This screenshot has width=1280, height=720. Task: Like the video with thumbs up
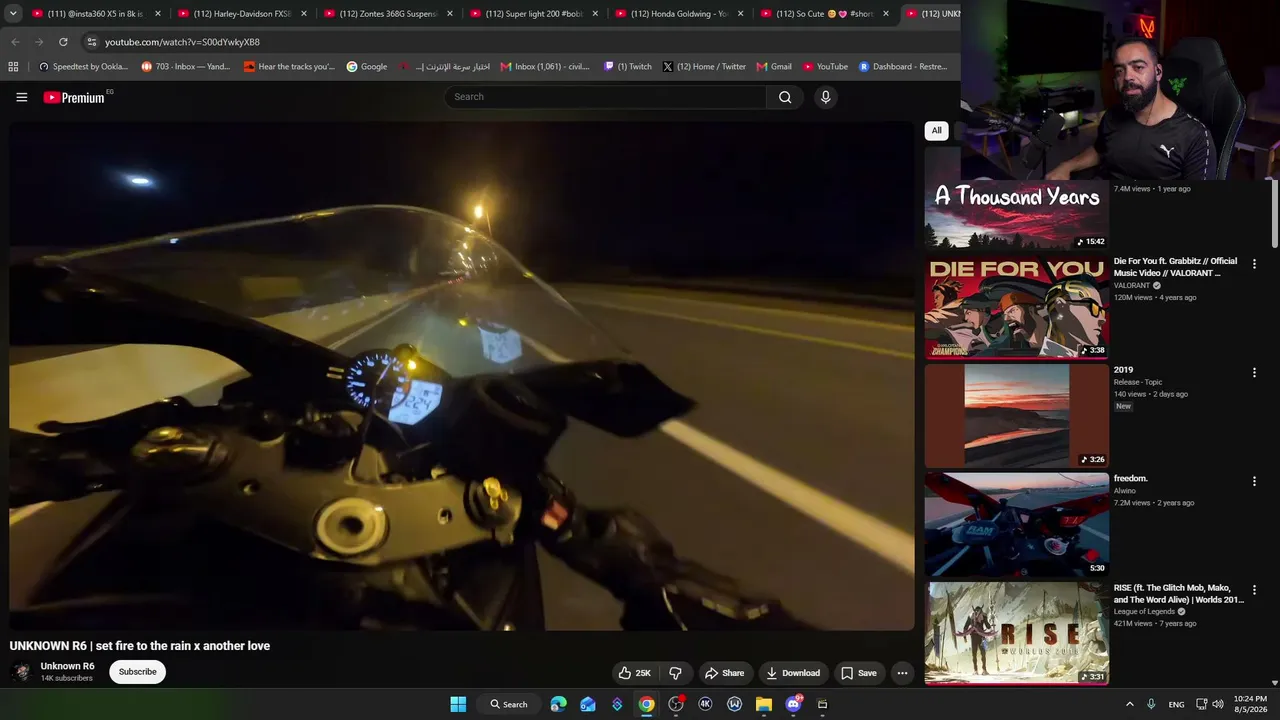click(x=634, y=673)
